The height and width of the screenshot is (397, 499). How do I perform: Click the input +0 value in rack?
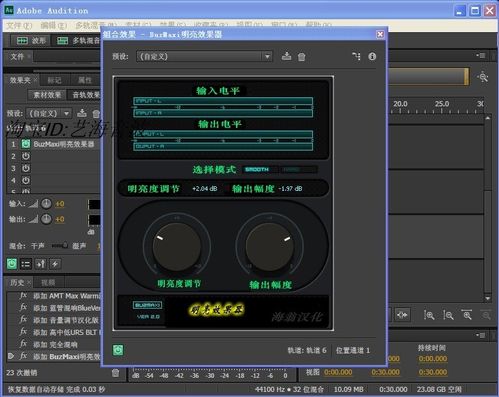coord(60,204)
